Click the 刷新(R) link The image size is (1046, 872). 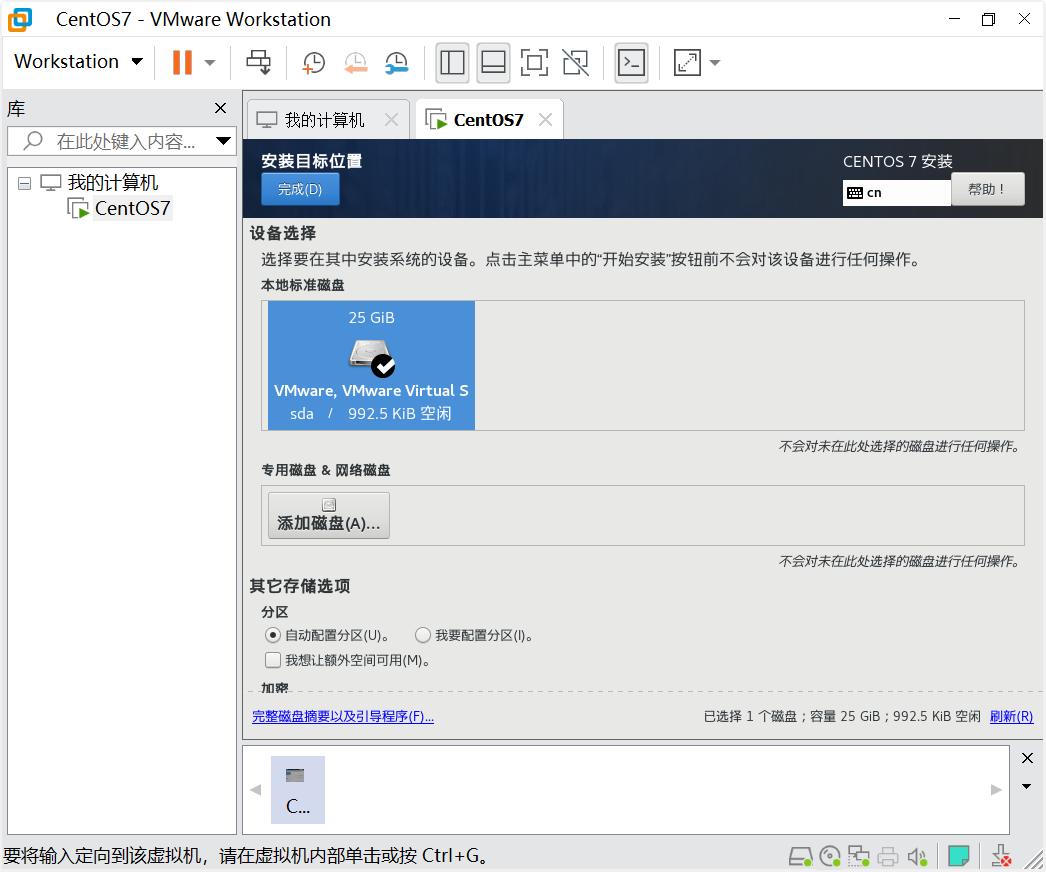point(1011,717)
